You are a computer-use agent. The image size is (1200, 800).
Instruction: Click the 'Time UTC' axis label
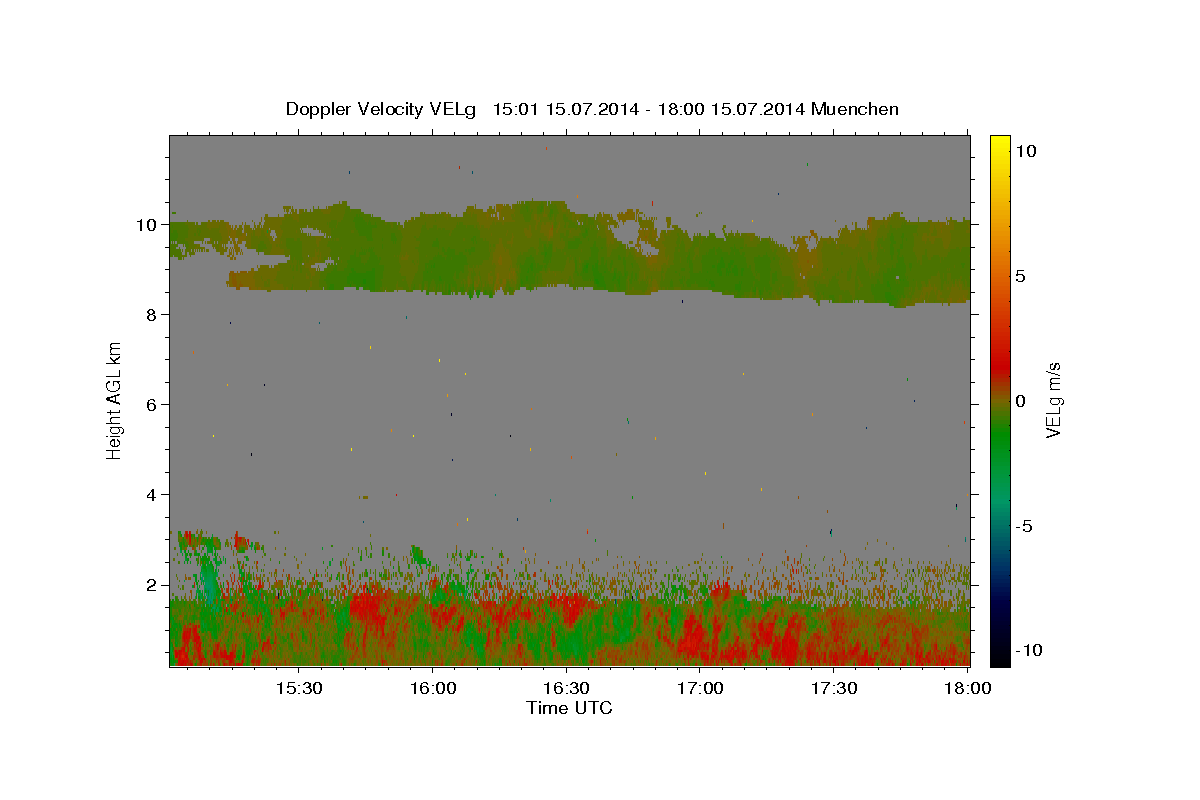(569, 708)
